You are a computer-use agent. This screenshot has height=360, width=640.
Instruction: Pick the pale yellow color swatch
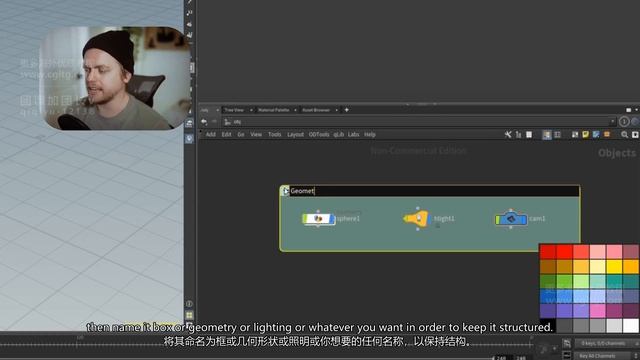click(598, 267)
